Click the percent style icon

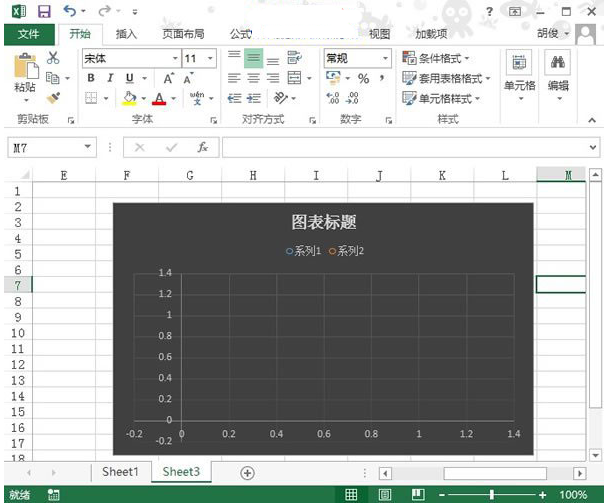pos(364,78)
